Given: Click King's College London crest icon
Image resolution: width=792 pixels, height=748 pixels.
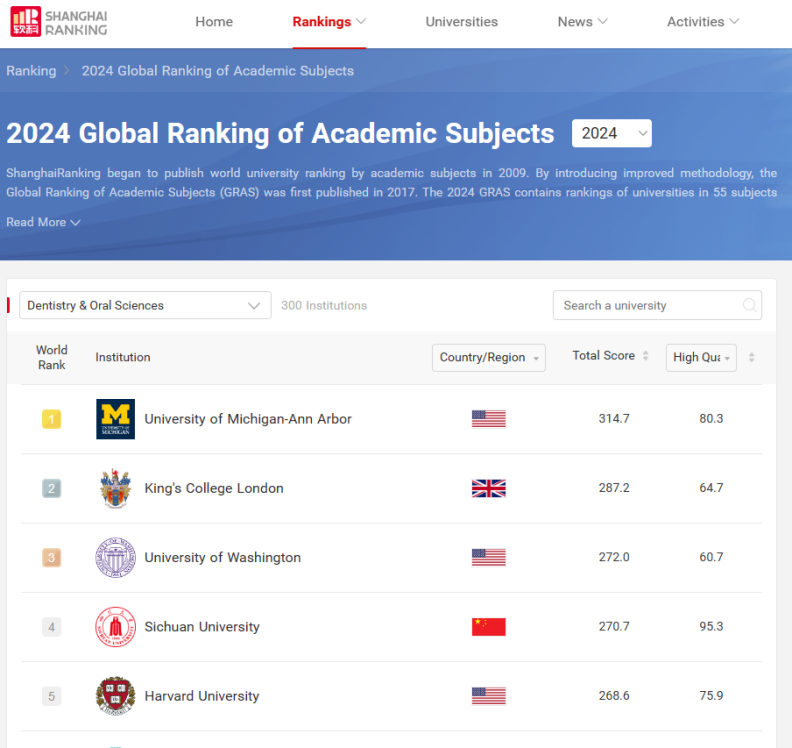Looking at the screenshot, I should click(x=115, y=488).
